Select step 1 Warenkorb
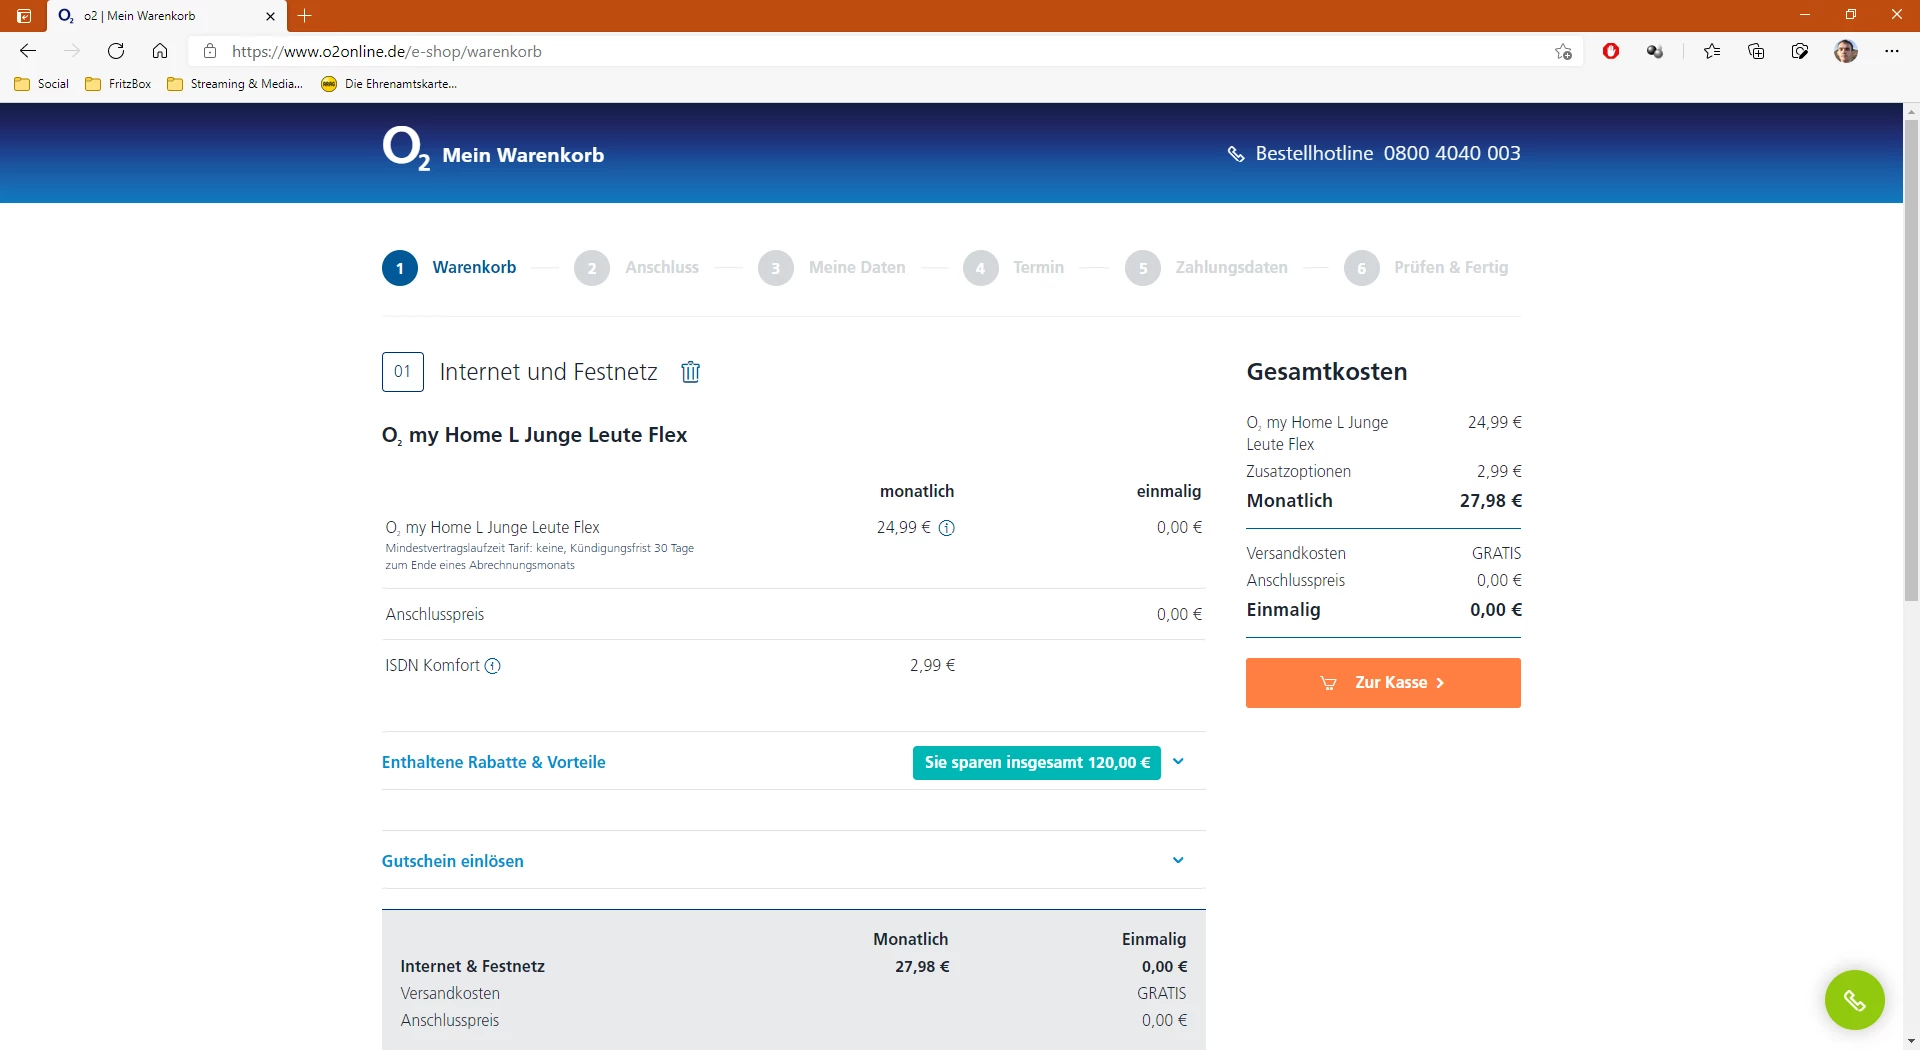Screen dimensions: 1920x1050 click(x=449, y=268)
